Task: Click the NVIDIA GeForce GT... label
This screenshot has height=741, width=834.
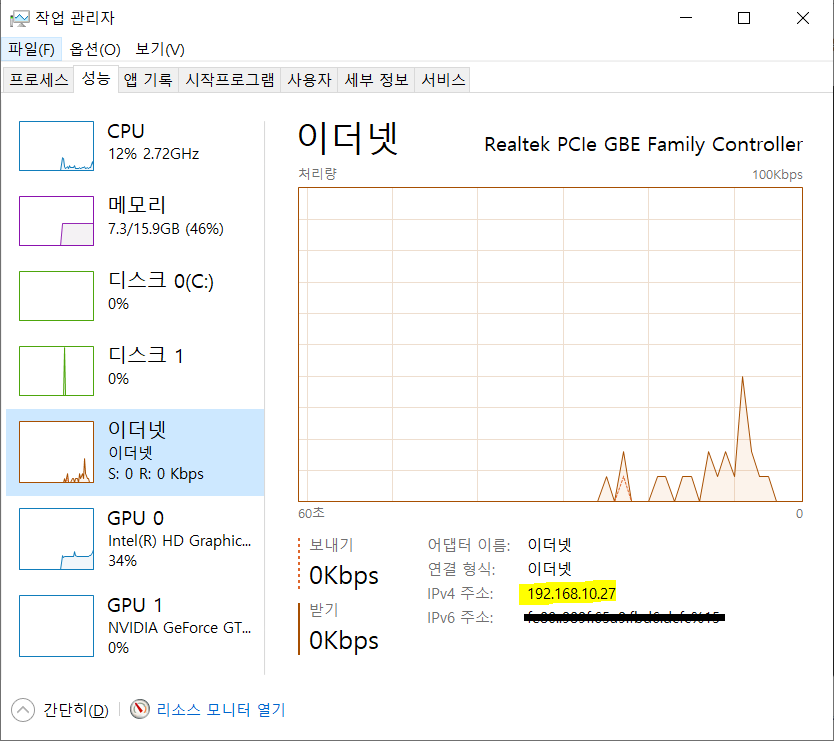Action: [179, 628]
